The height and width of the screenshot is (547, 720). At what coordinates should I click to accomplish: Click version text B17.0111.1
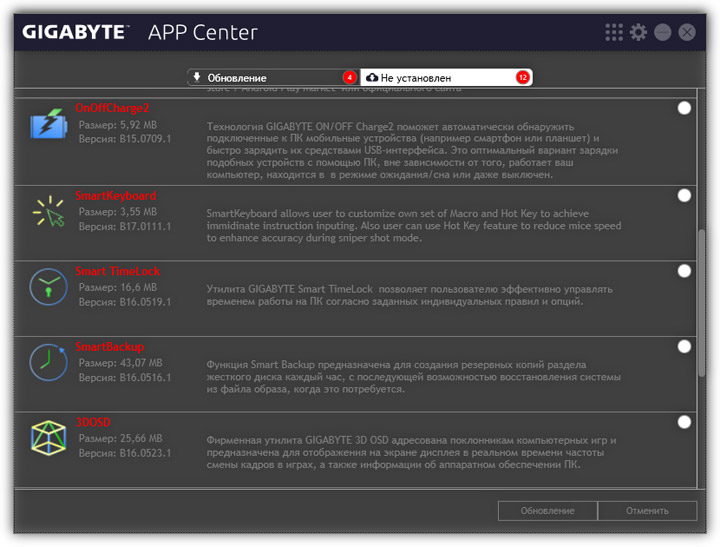click(145, 227)
